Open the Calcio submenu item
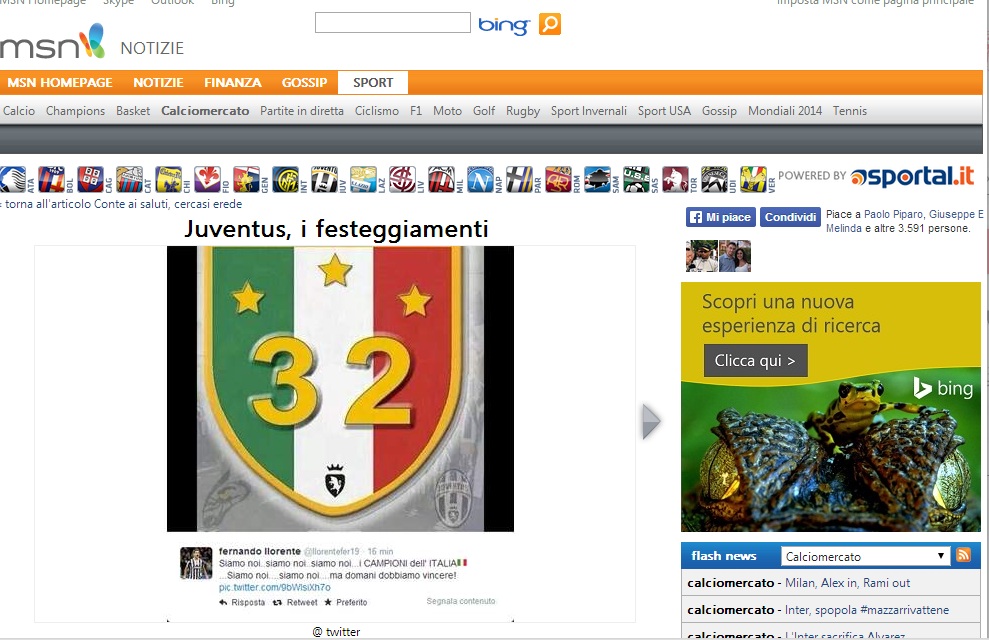The image size is (989, 640). click(x=19, y=111)
